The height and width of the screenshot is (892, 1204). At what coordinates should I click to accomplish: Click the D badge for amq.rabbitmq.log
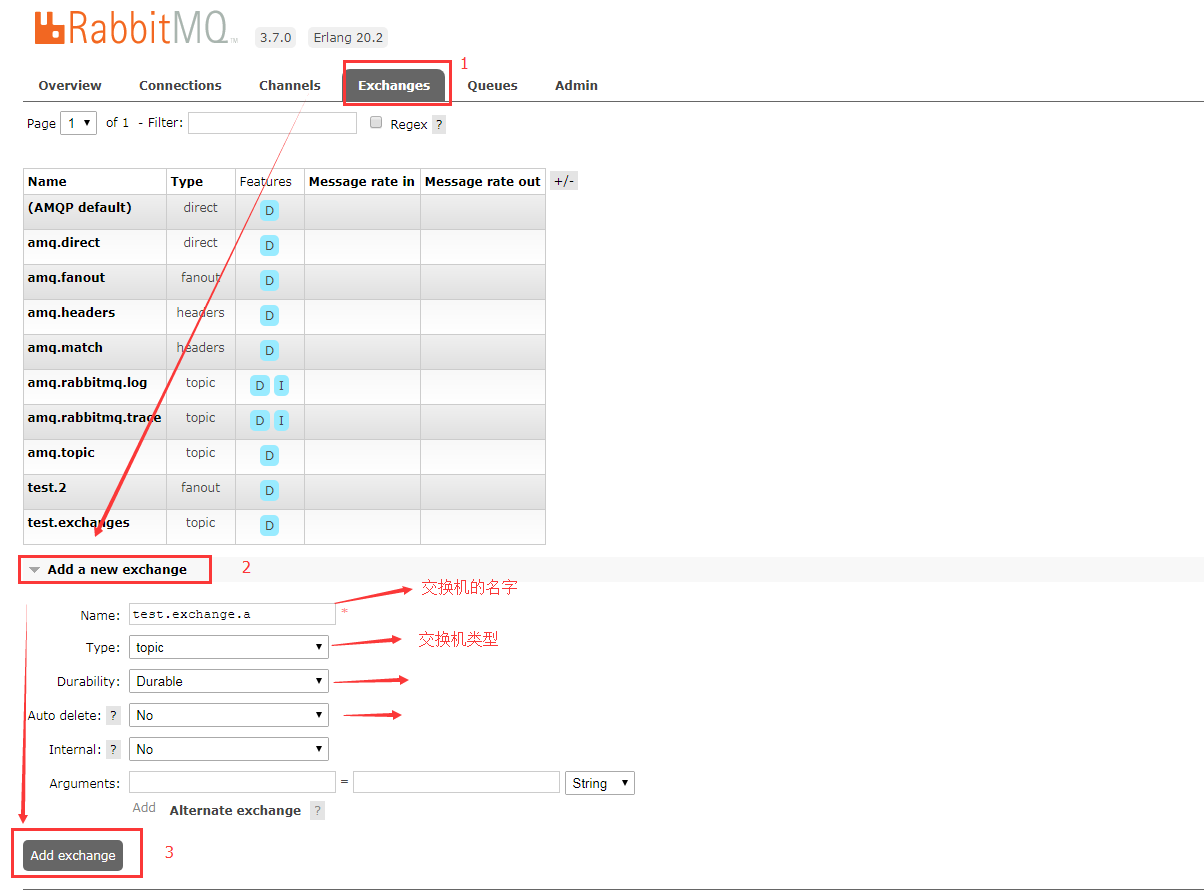tap(260, 386)
